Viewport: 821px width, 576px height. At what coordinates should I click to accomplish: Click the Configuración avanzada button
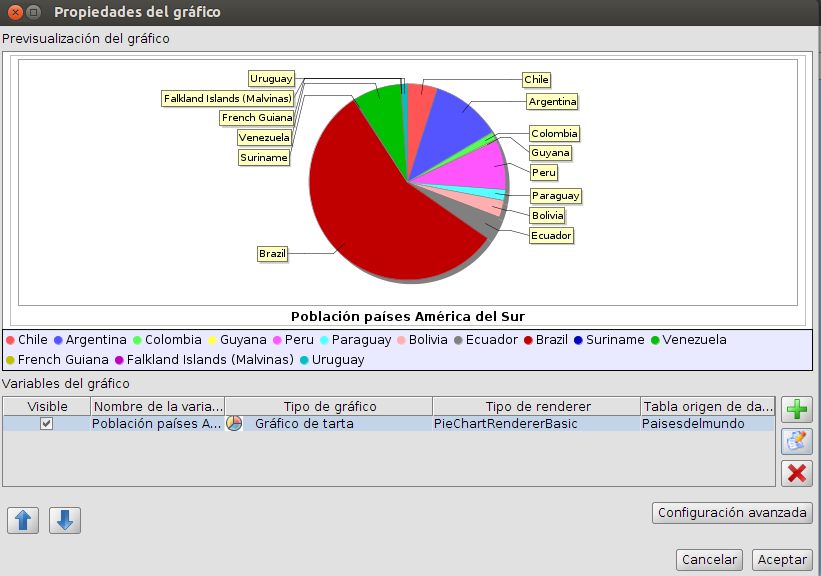(732, 513)
